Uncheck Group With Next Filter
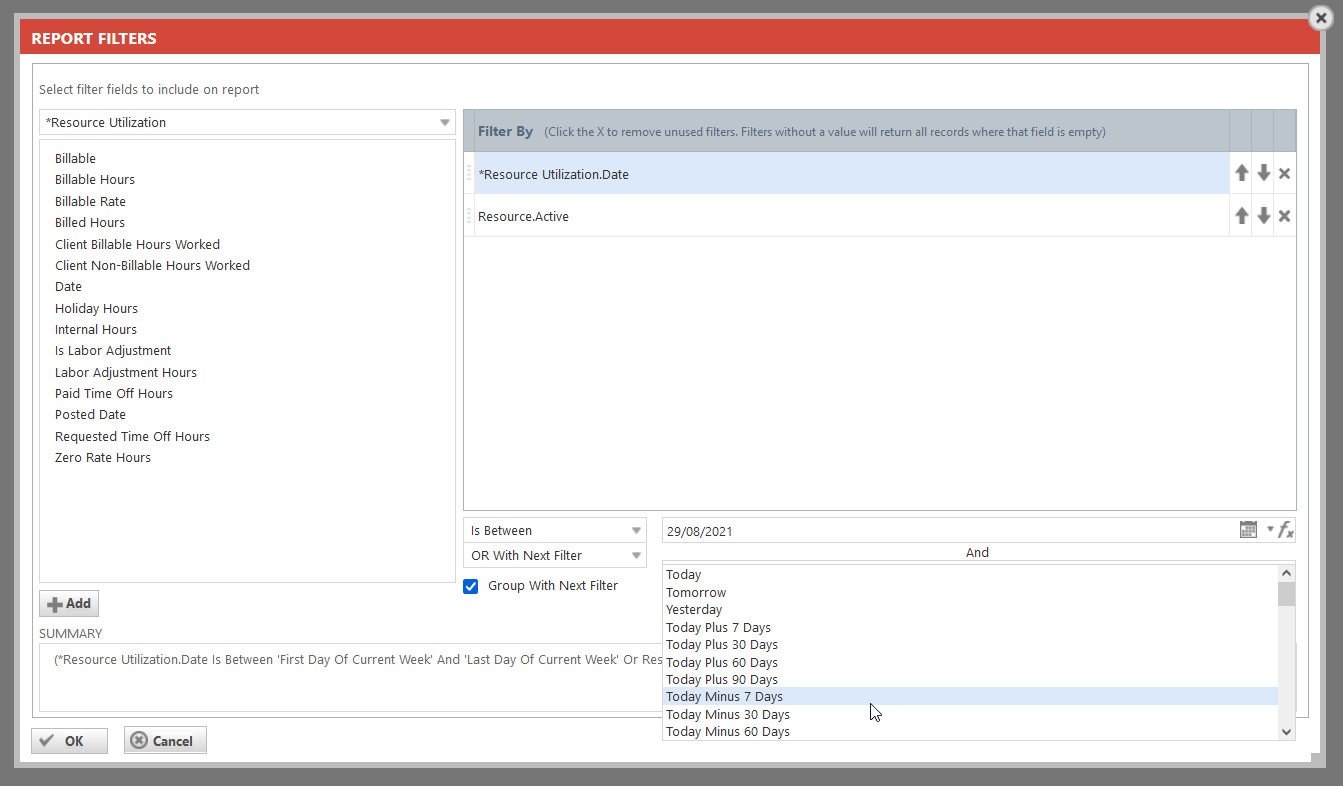This screenshot has height=786, width=1343. point(471,586)
